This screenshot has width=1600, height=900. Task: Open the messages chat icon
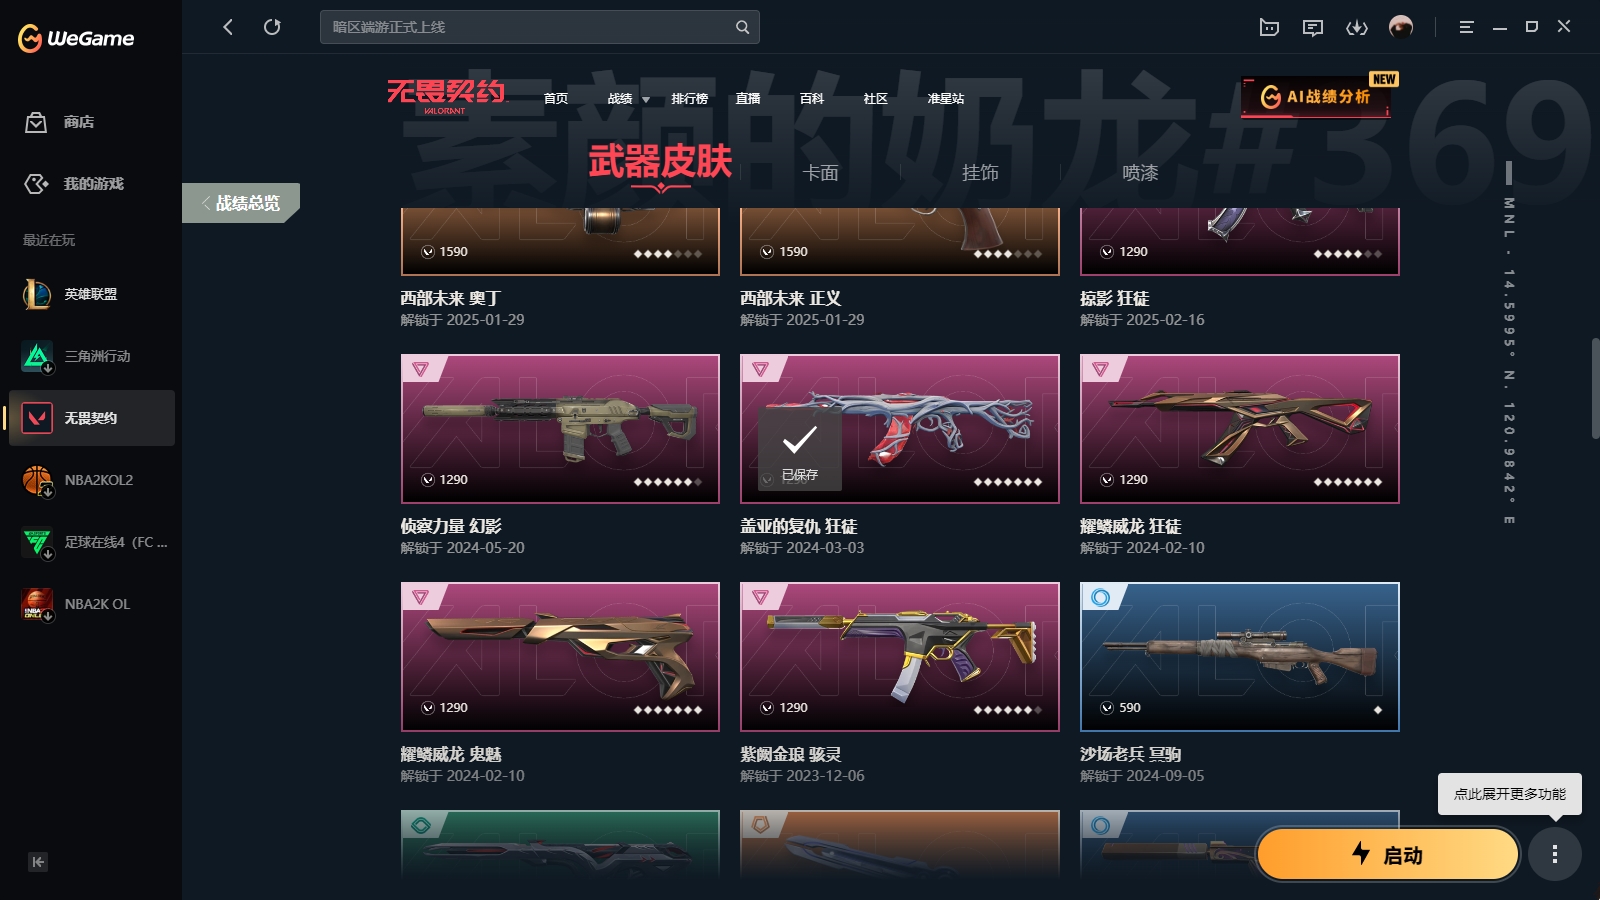[x=1313, y=27]
